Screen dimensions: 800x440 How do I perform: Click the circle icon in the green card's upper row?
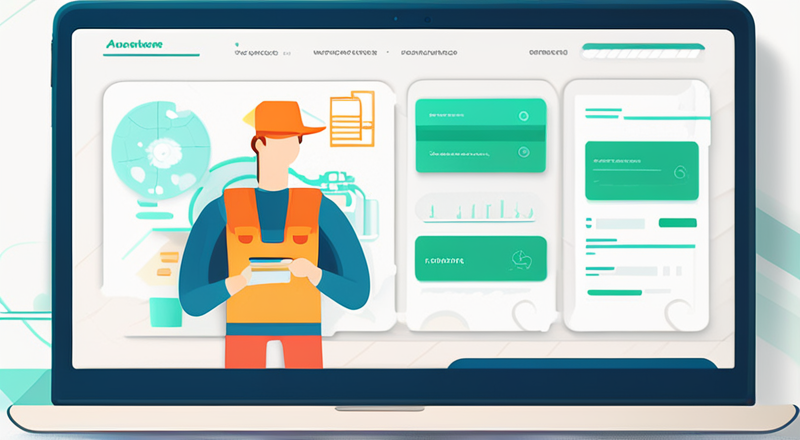[x=523, y=116]
